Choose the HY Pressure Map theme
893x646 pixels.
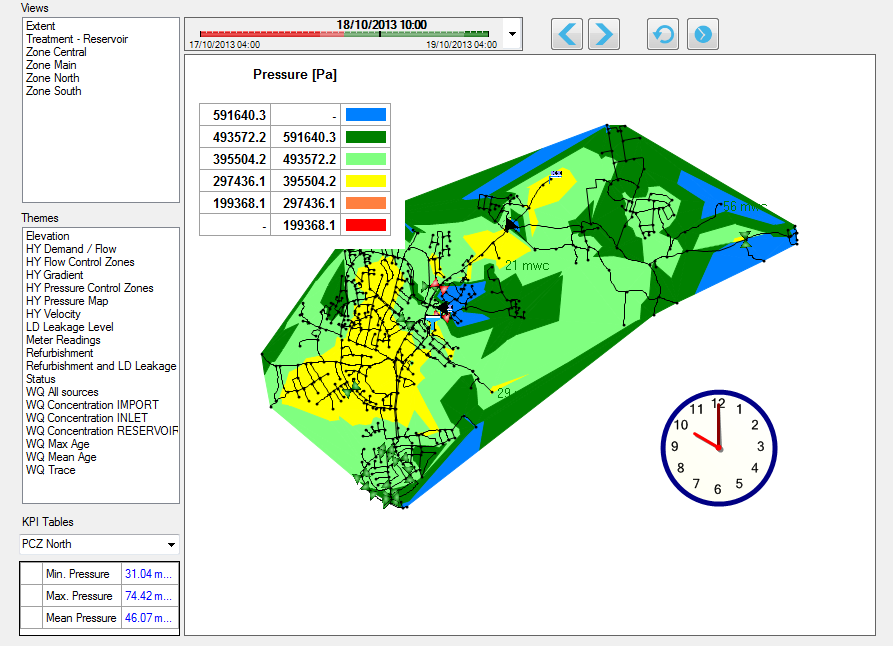click(x=67, y=301)
